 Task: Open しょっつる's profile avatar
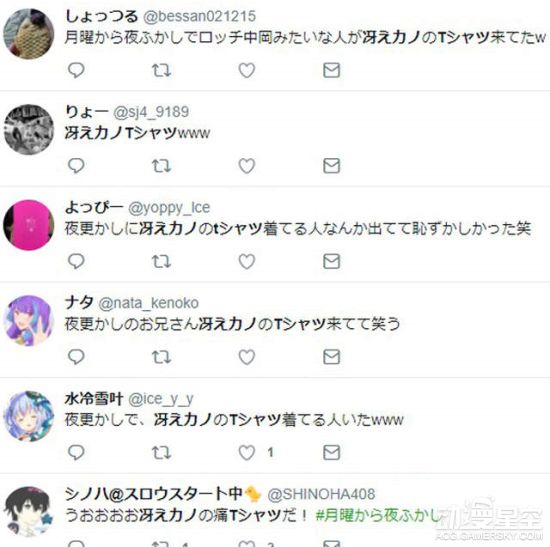(29, 34)
